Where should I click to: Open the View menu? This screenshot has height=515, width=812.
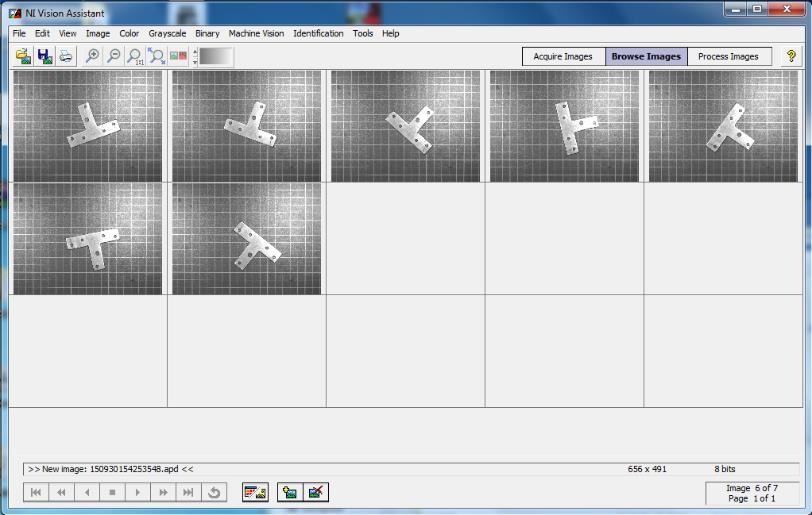[x=68, y=33]
